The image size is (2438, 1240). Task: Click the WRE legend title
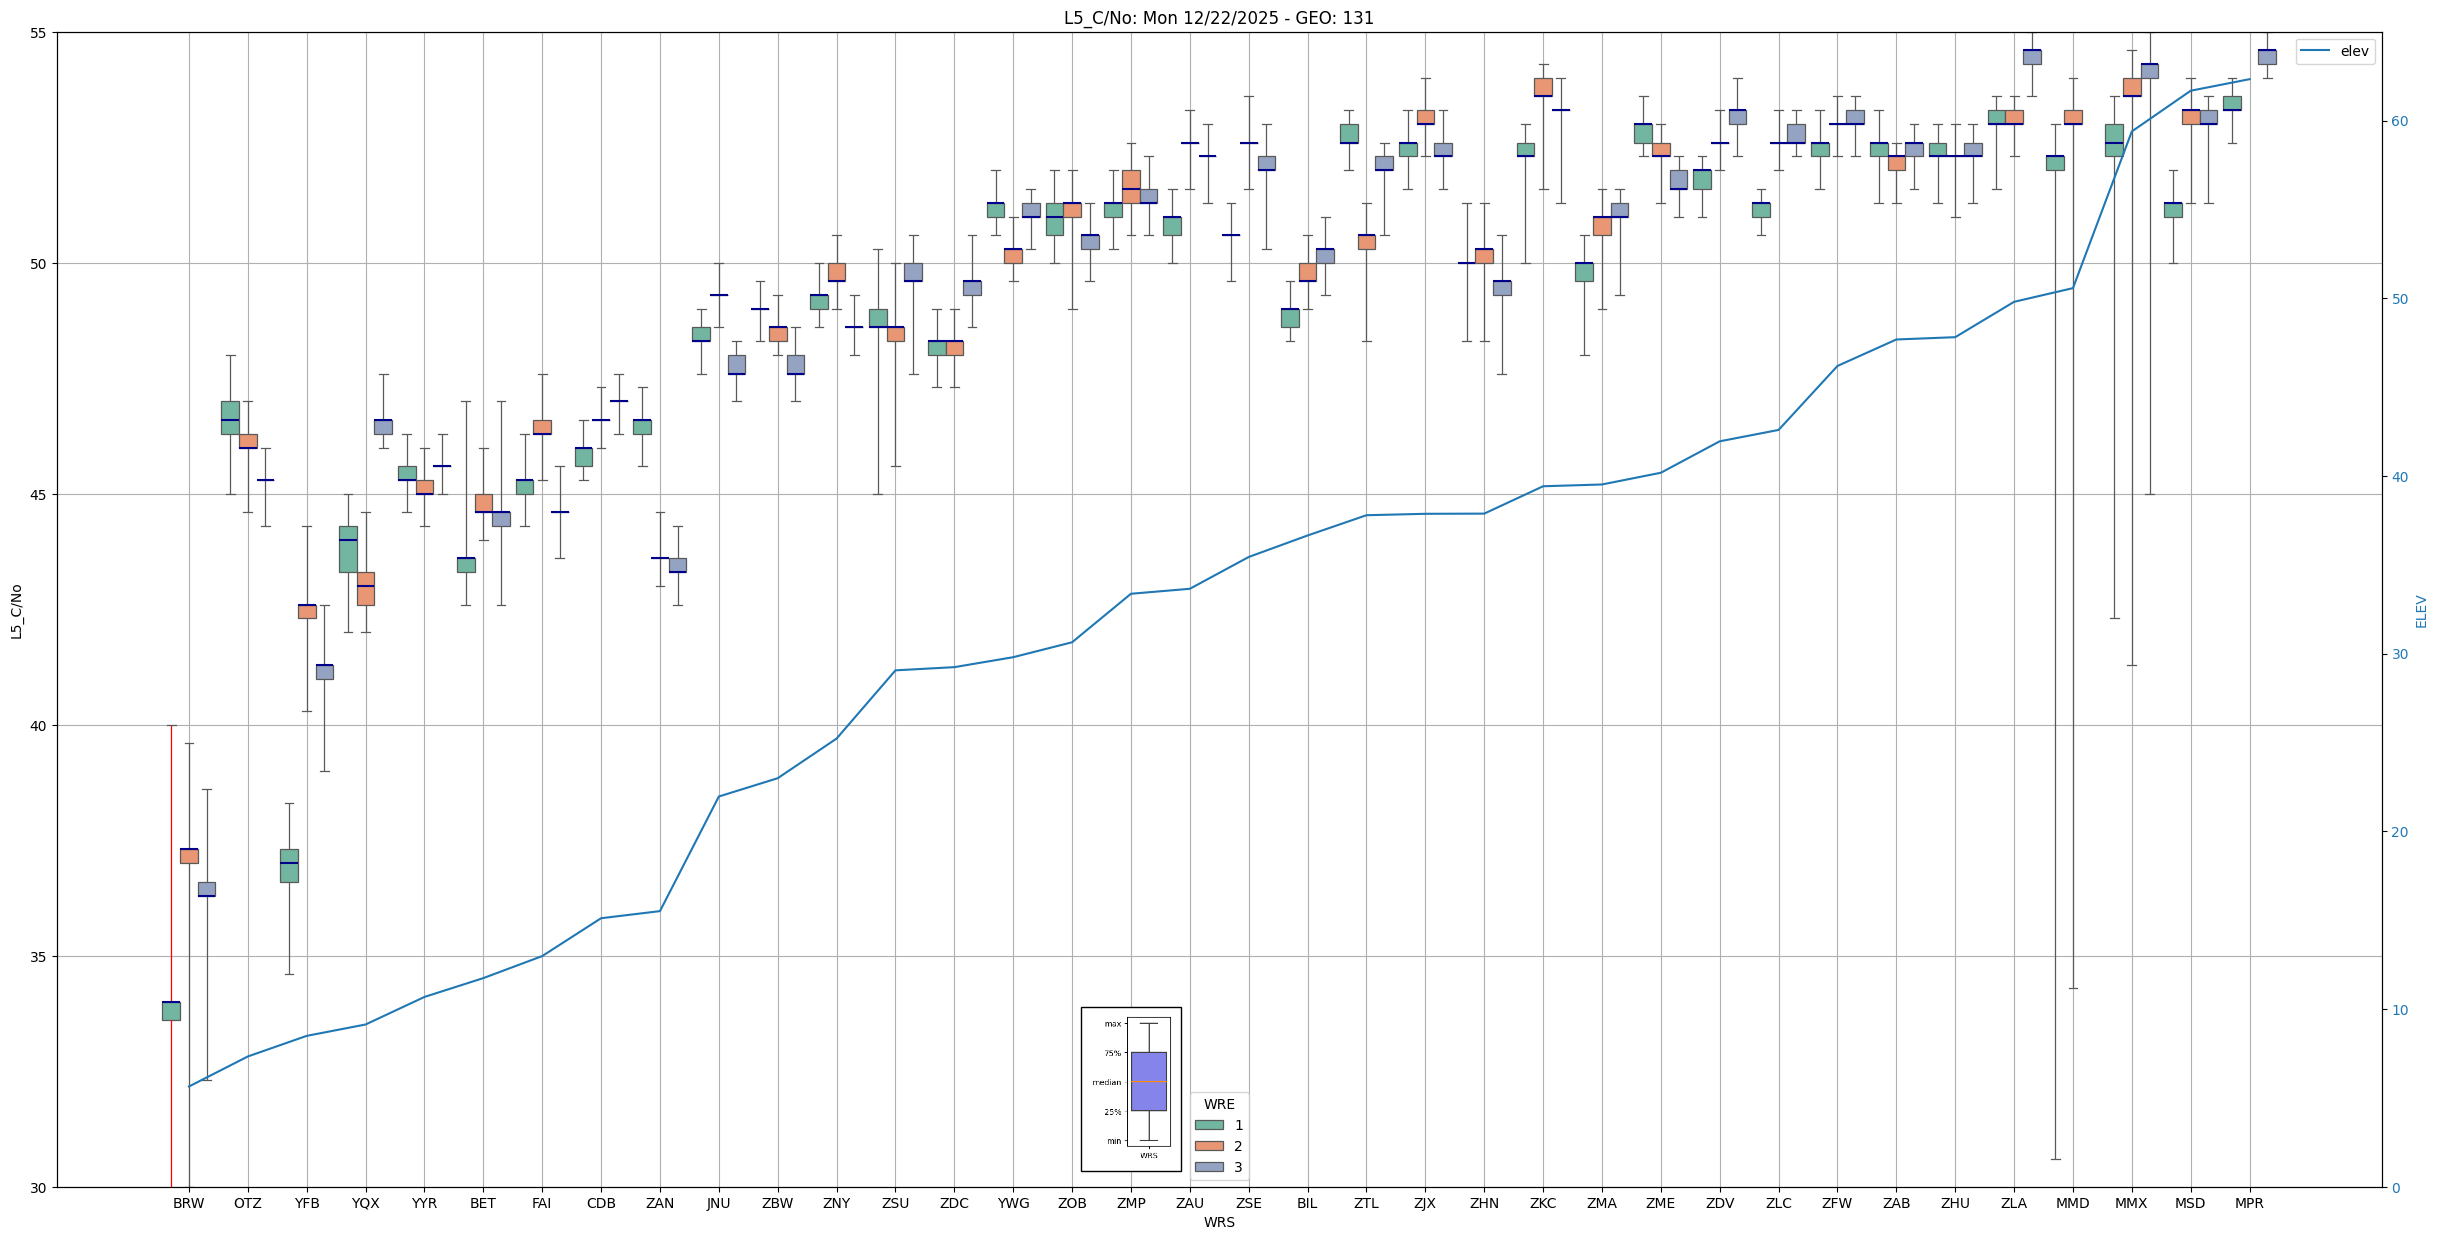tap(1219, 1104)
